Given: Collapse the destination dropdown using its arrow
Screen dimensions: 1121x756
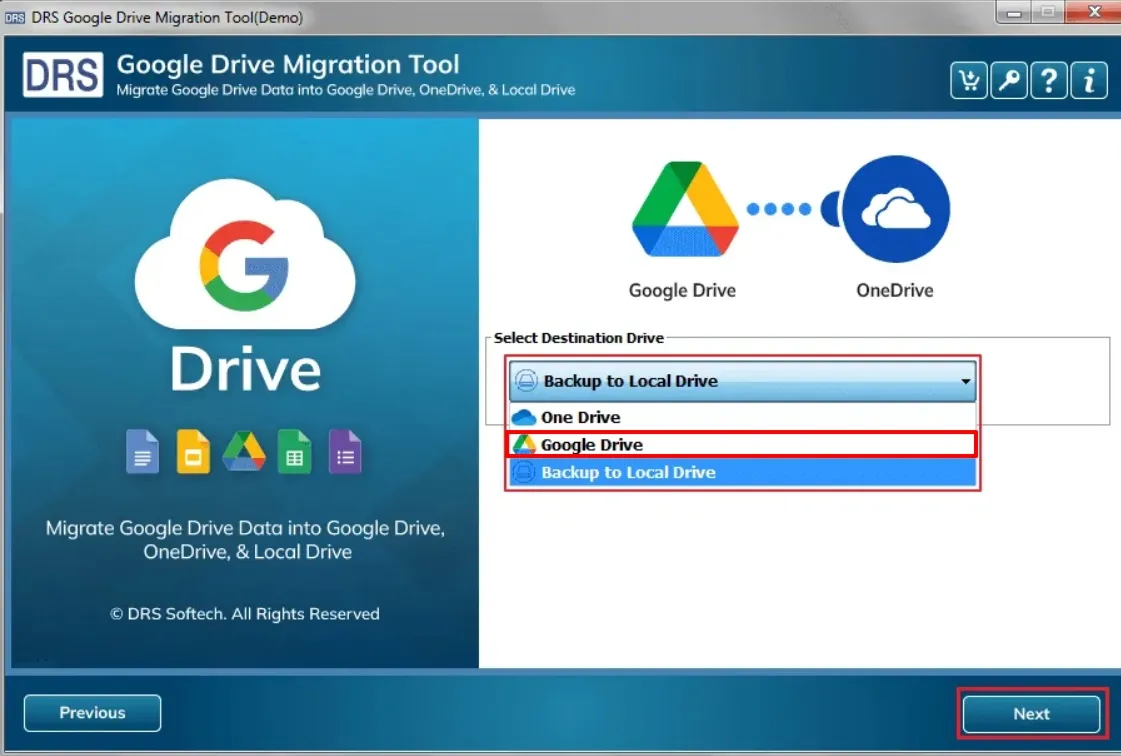Looking at the screenshot, I should pos(965,381).
